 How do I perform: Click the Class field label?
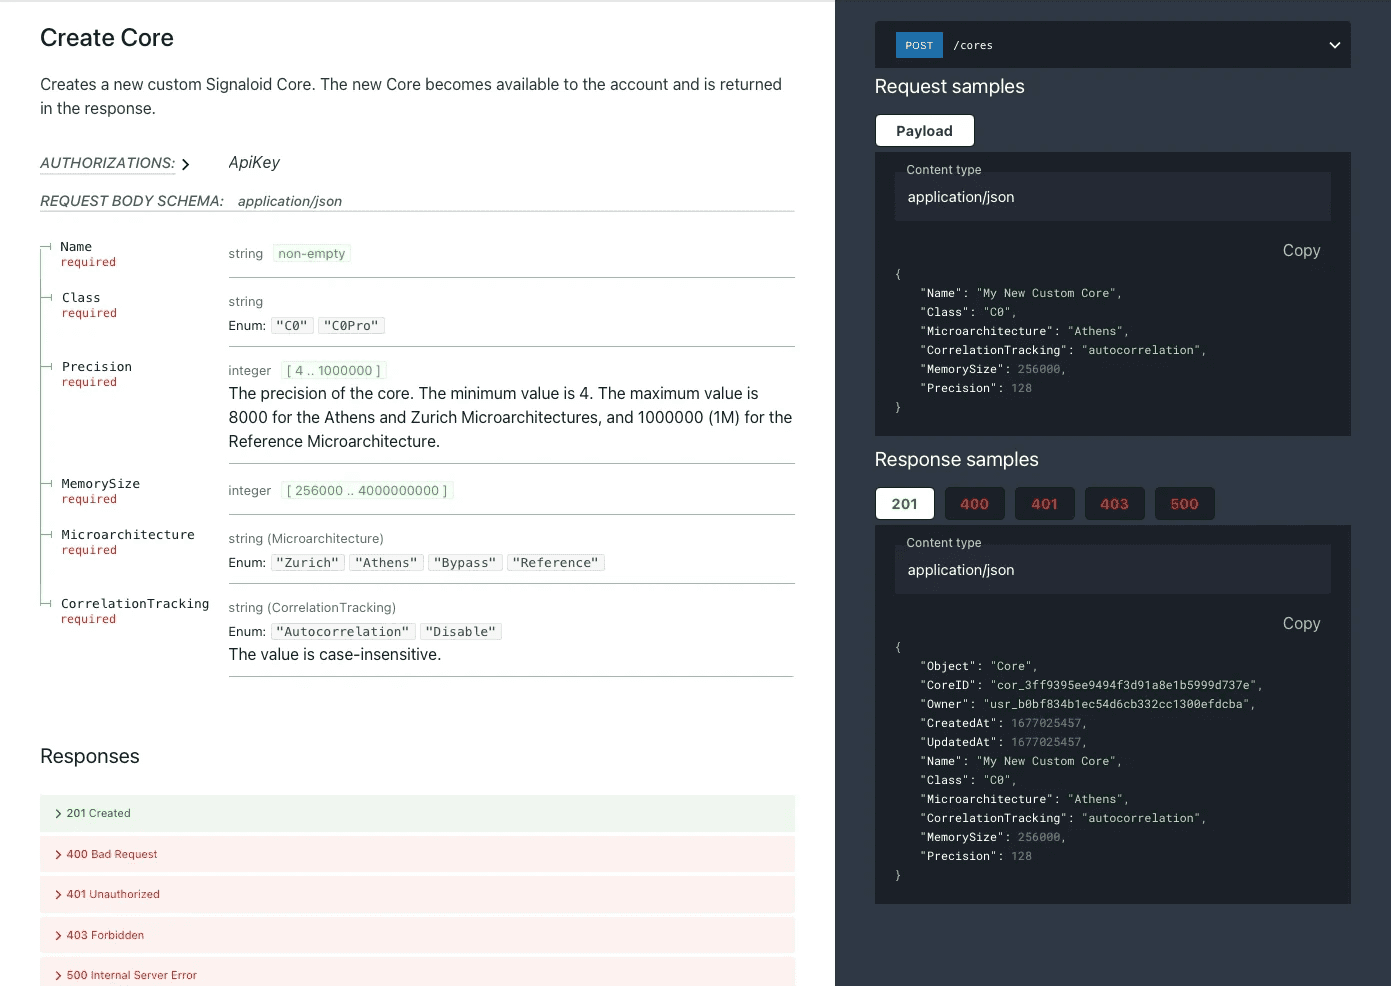(81, 298)
